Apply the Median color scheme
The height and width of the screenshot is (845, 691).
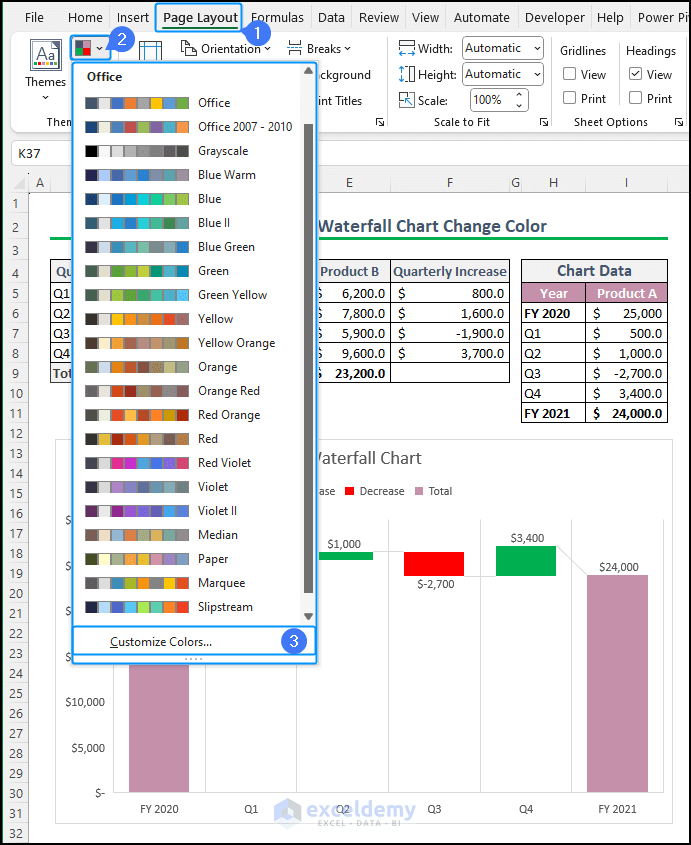click(x=189, y=535)
